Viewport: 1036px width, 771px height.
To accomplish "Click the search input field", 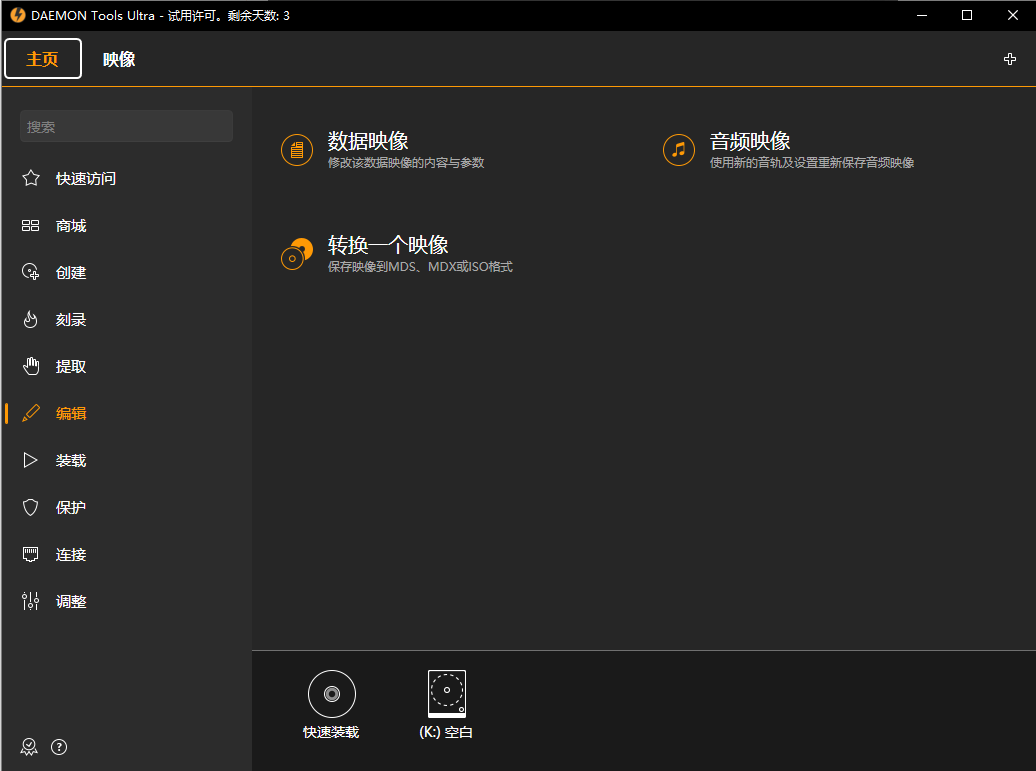I will pyautogui.click(x=126, y=126).
